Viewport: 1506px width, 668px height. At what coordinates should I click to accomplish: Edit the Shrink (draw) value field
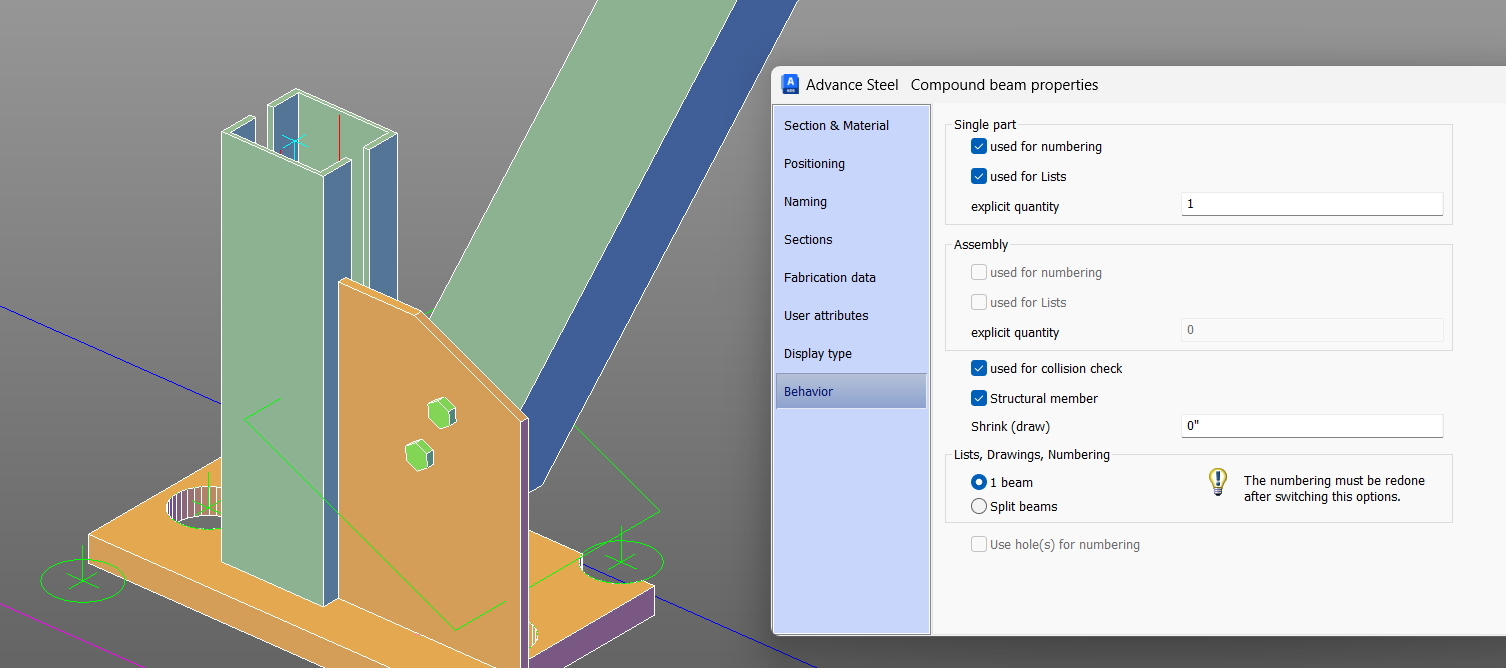point(1311,425)
